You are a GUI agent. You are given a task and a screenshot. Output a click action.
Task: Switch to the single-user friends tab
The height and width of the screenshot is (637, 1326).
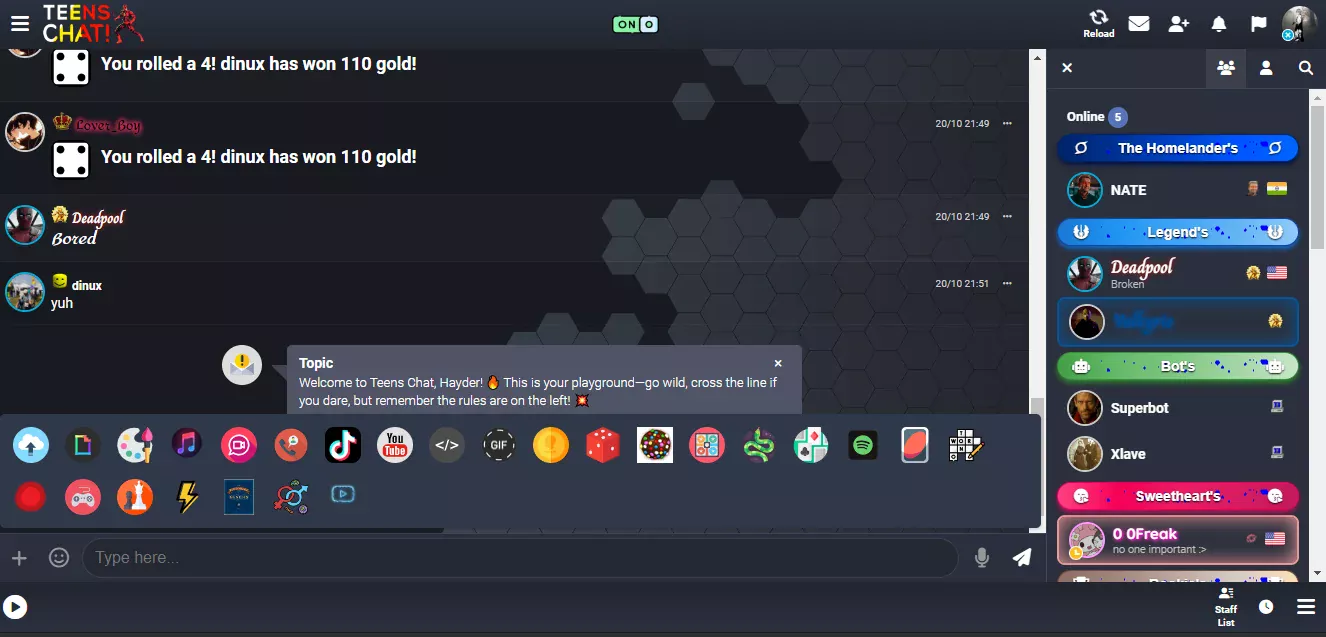tap(1266, 68)
